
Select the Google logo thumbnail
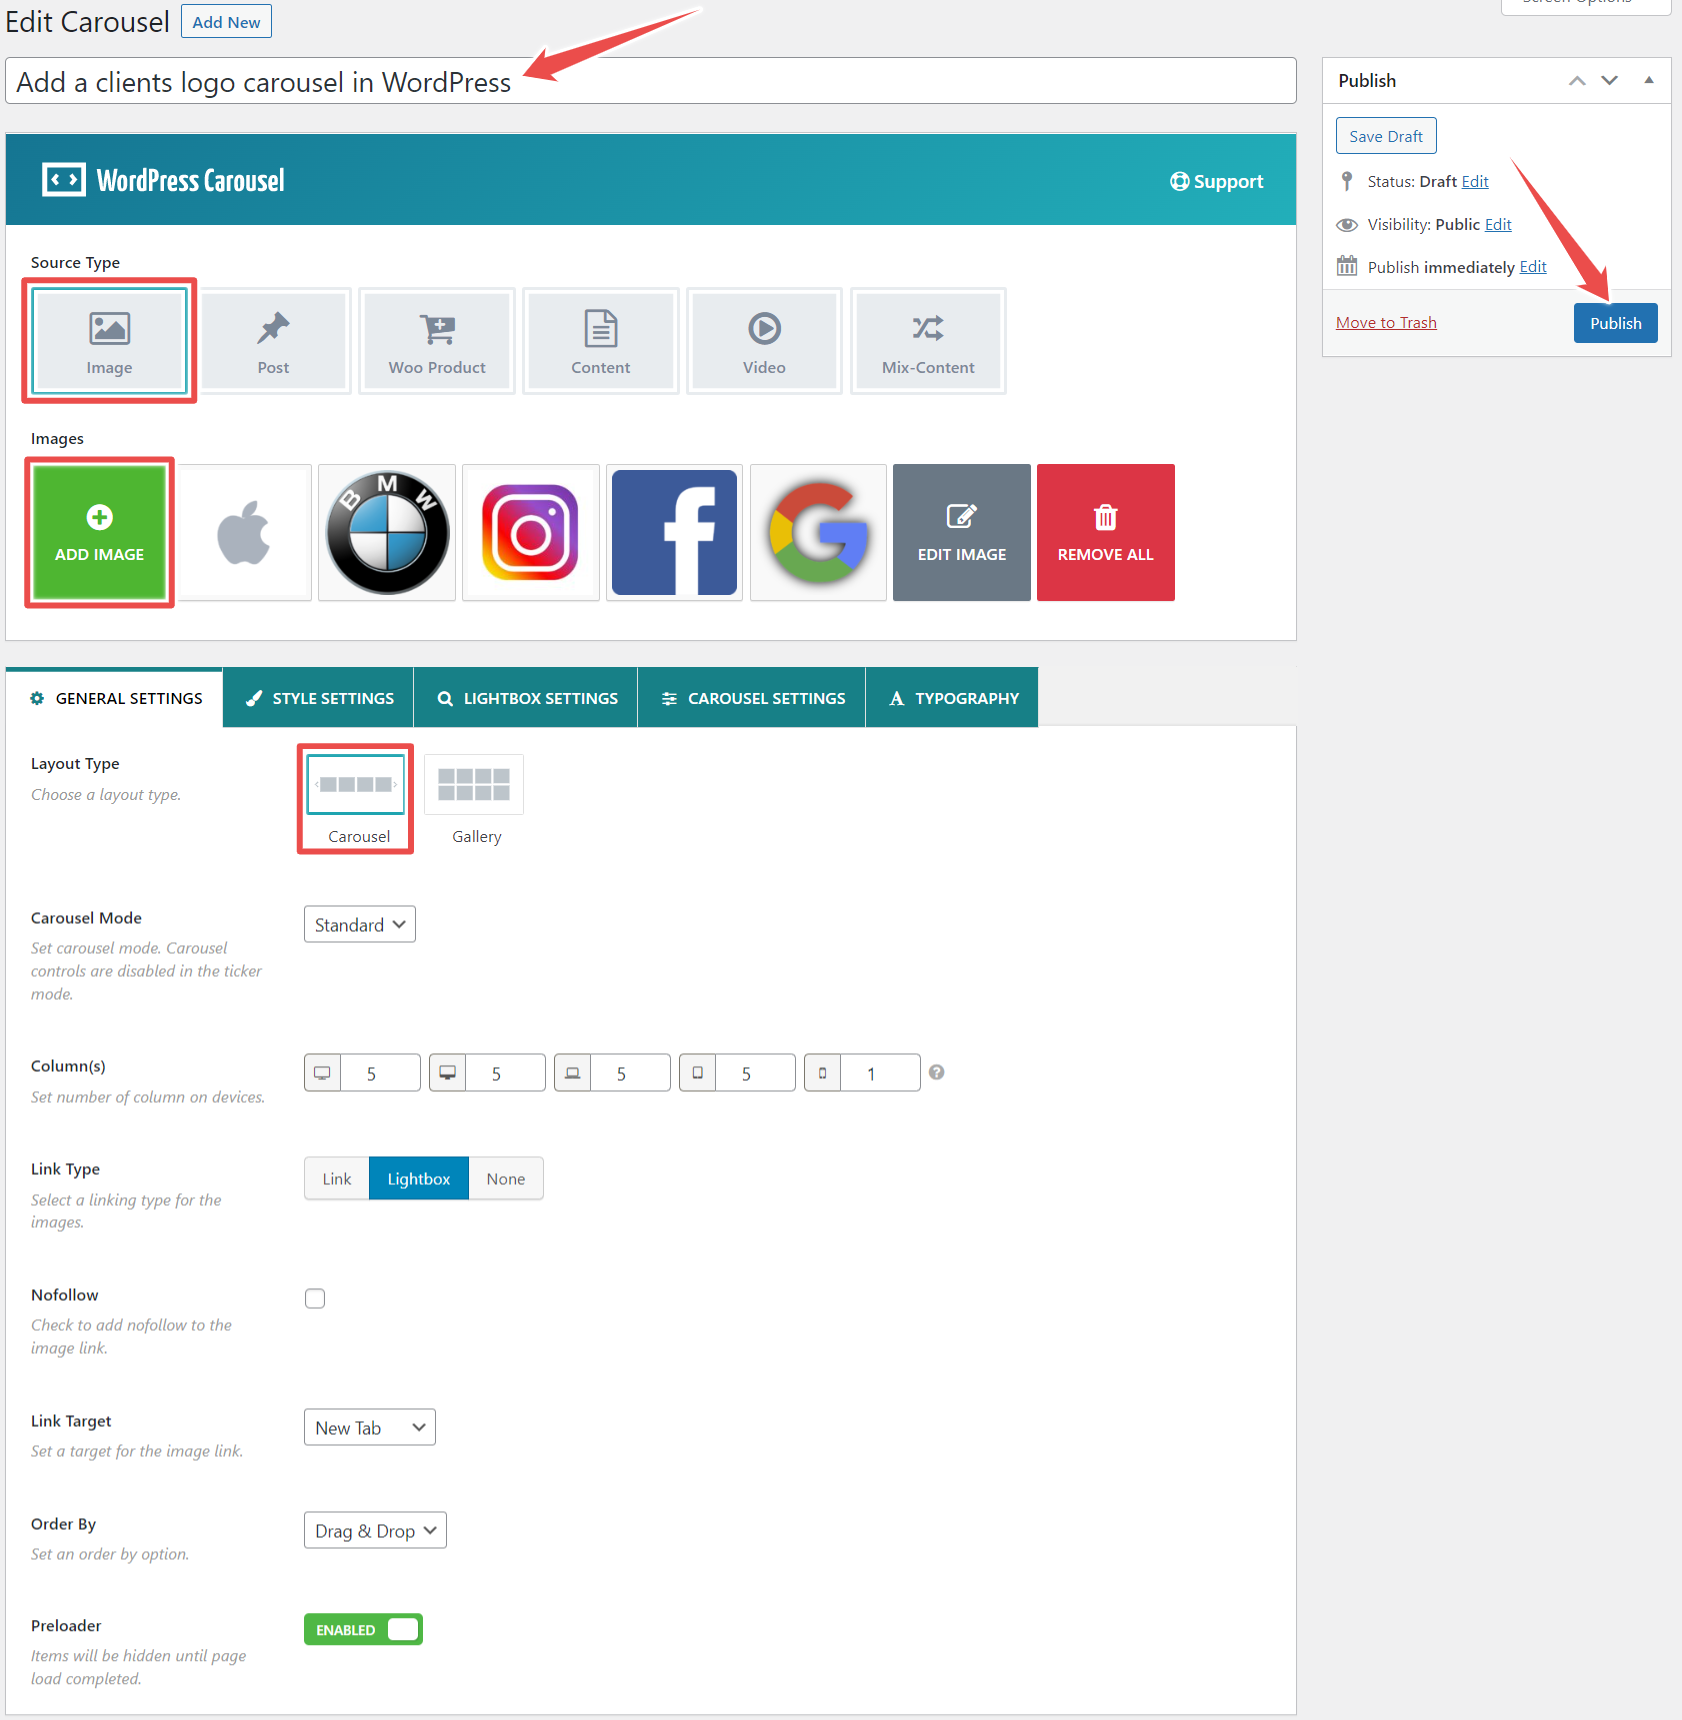(818, 532)
